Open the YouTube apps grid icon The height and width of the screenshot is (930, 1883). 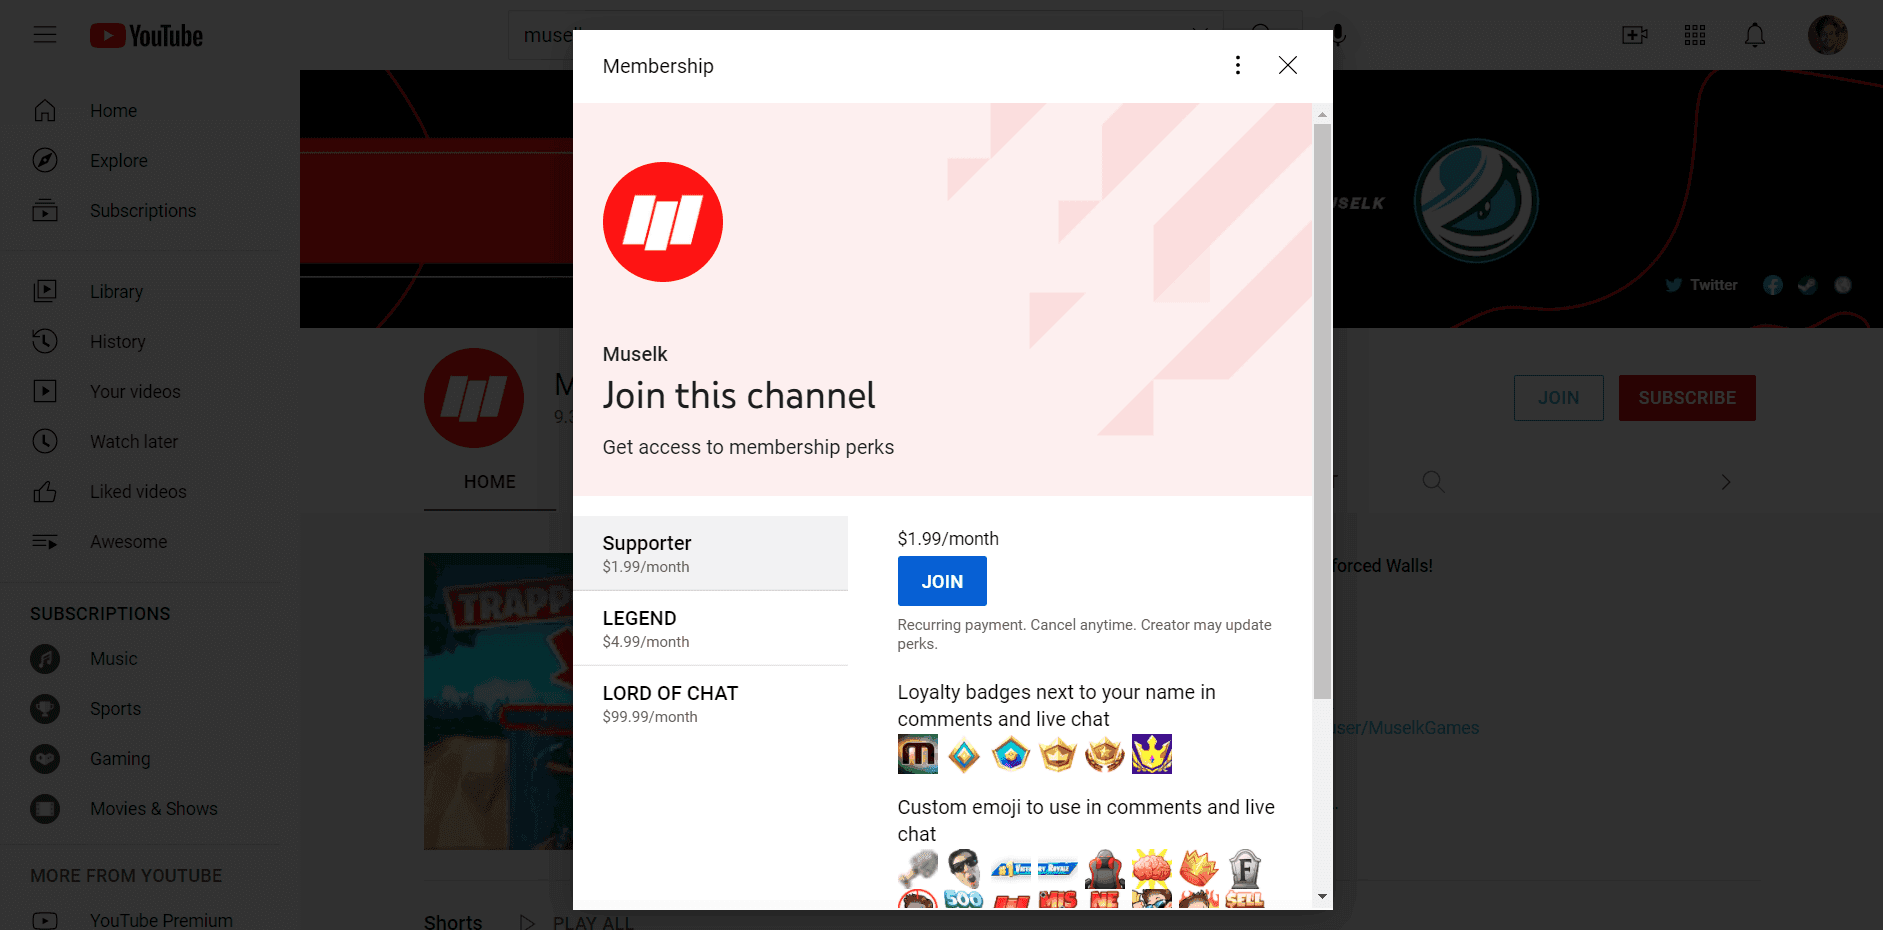pyautogui.click(x=1694, y=34)
